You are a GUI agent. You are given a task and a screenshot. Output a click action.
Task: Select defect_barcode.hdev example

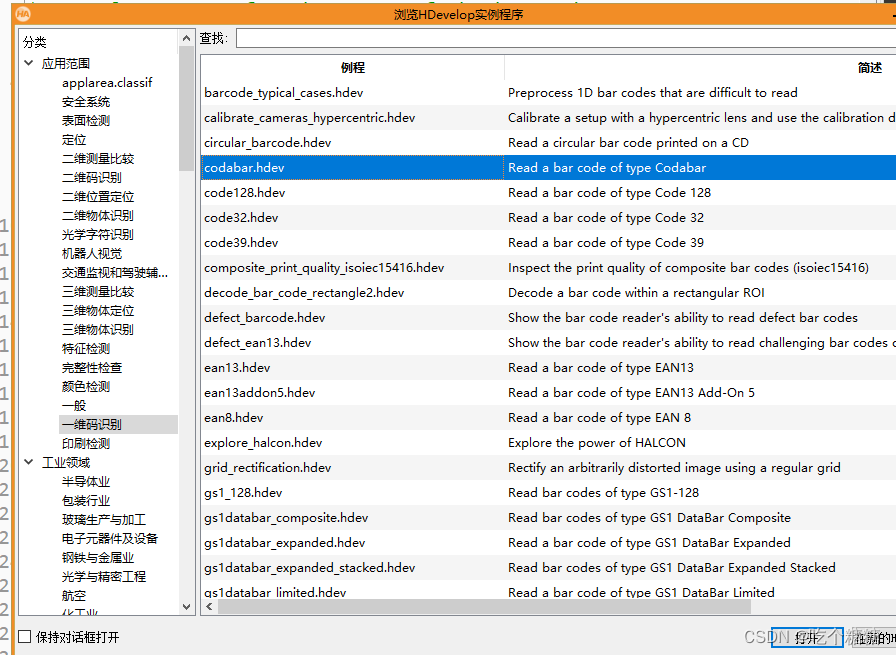(x=265, y=318)
